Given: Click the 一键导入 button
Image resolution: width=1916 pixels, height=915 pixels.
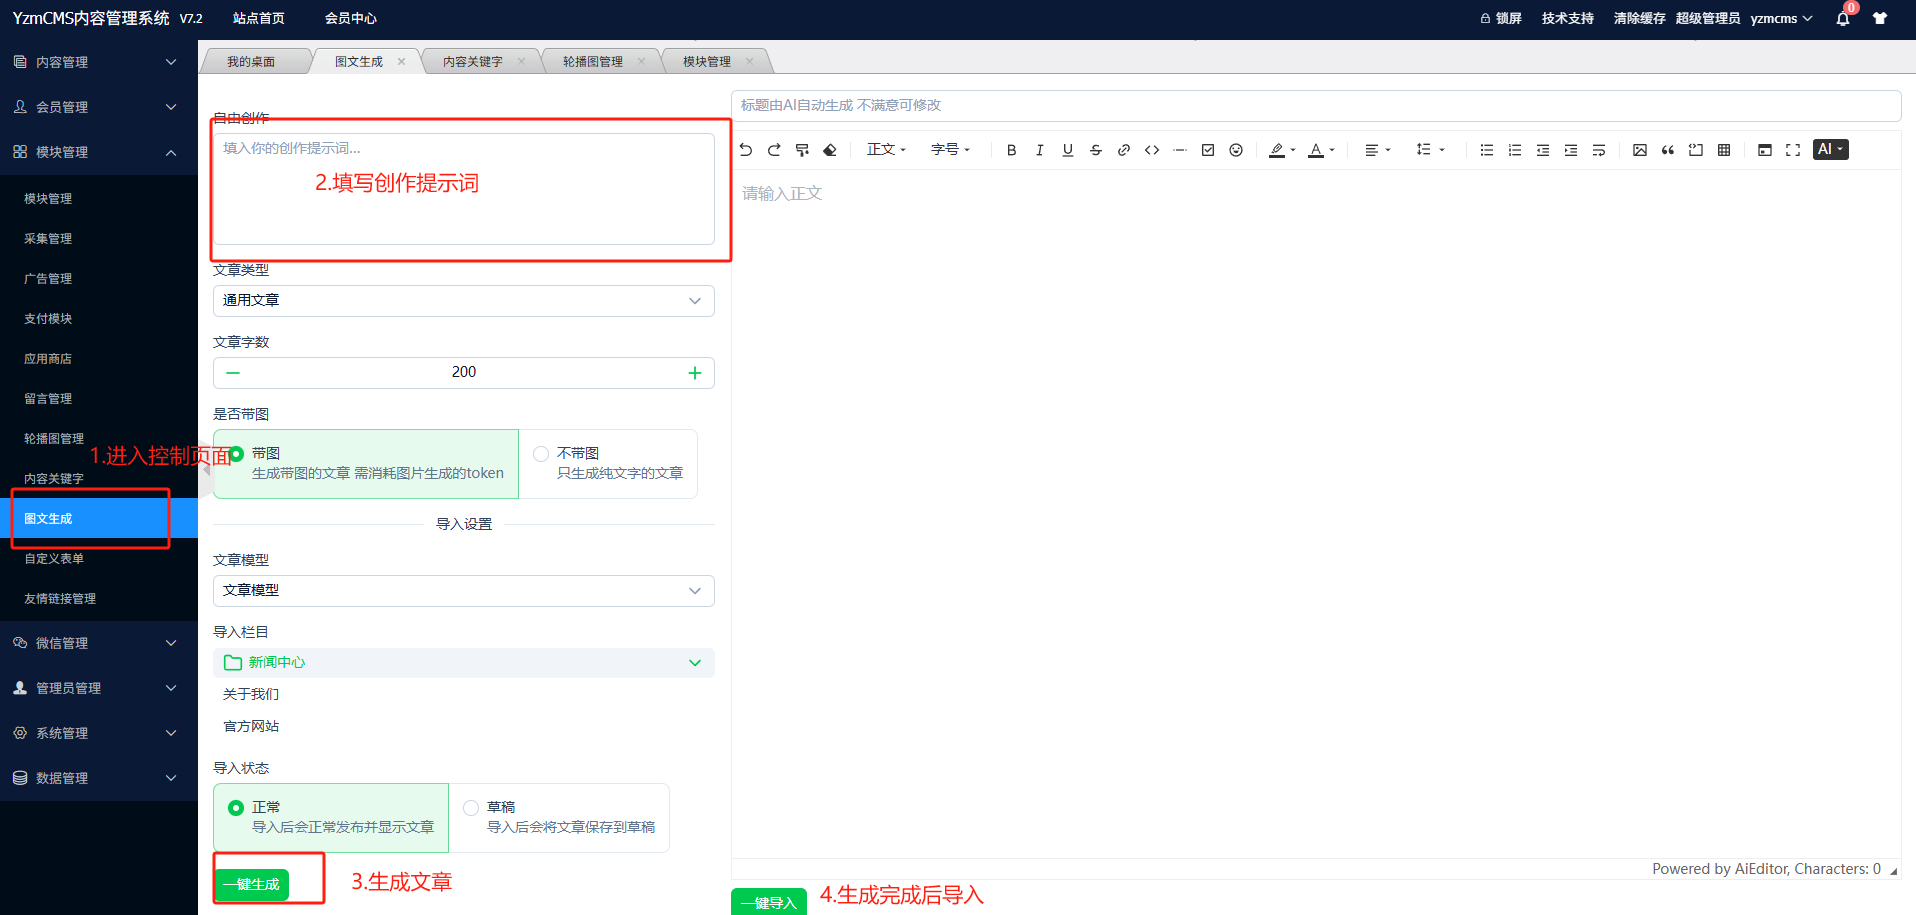Looking at the screenshot, I should pos(768,902).
